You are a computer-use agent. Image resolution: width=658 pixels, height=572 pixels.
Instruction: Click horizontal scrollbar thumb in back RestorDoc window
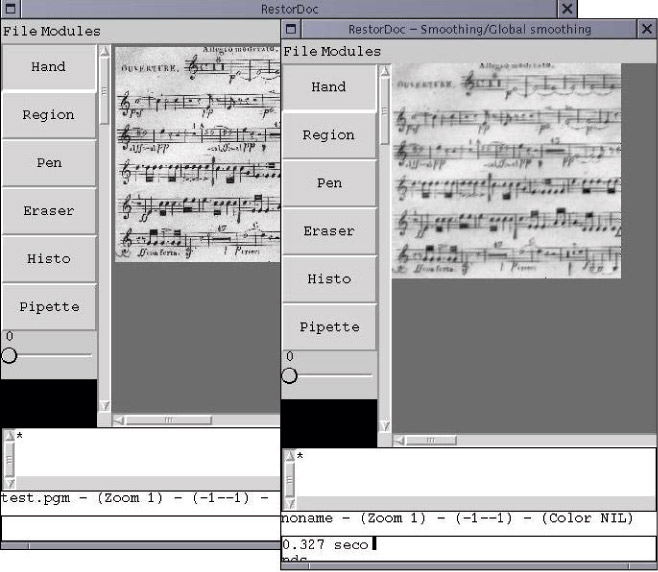click(x=169, y=420)
